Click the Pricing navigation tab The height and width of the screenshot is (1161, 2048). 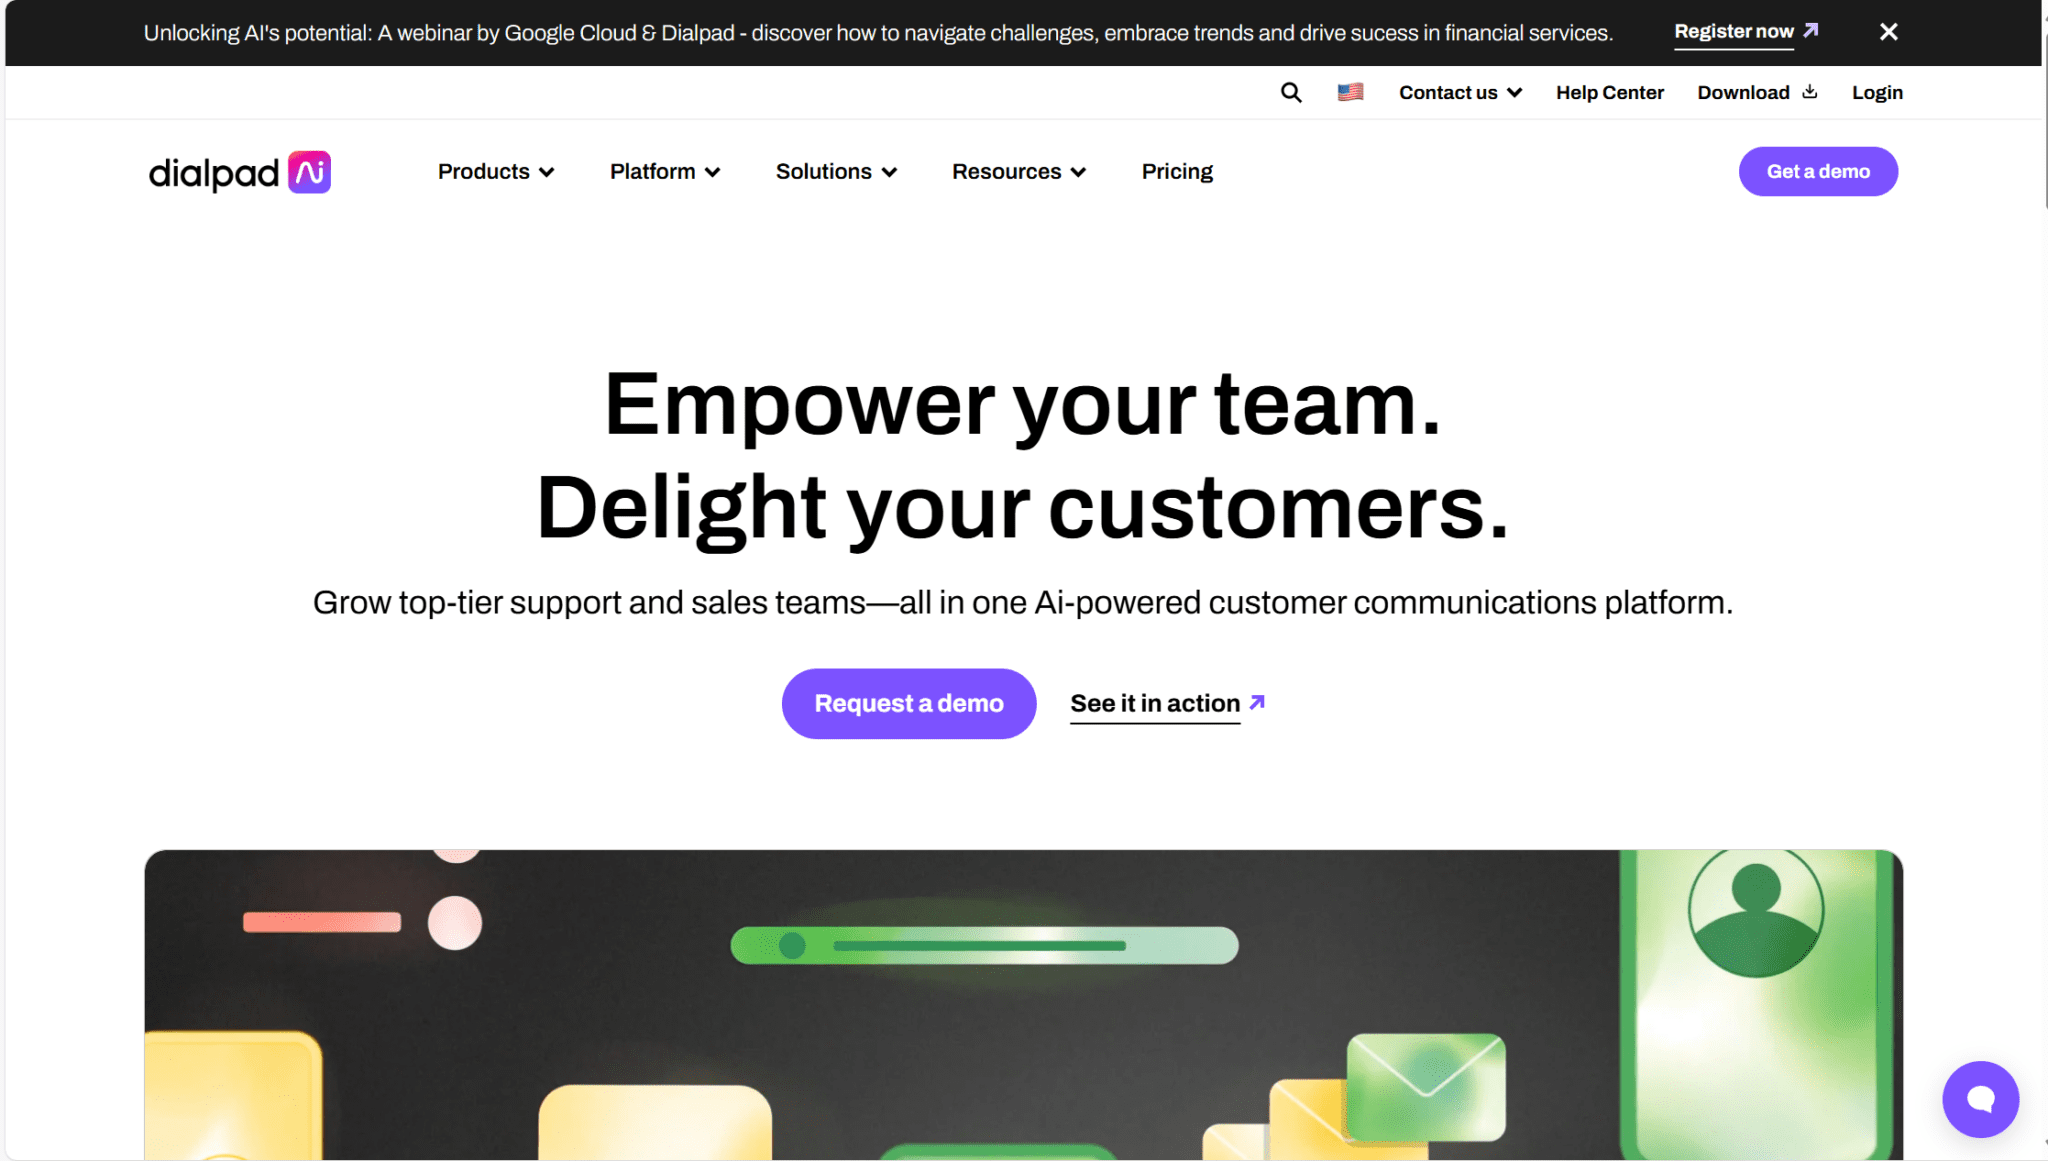click(x=1179, y=172)
